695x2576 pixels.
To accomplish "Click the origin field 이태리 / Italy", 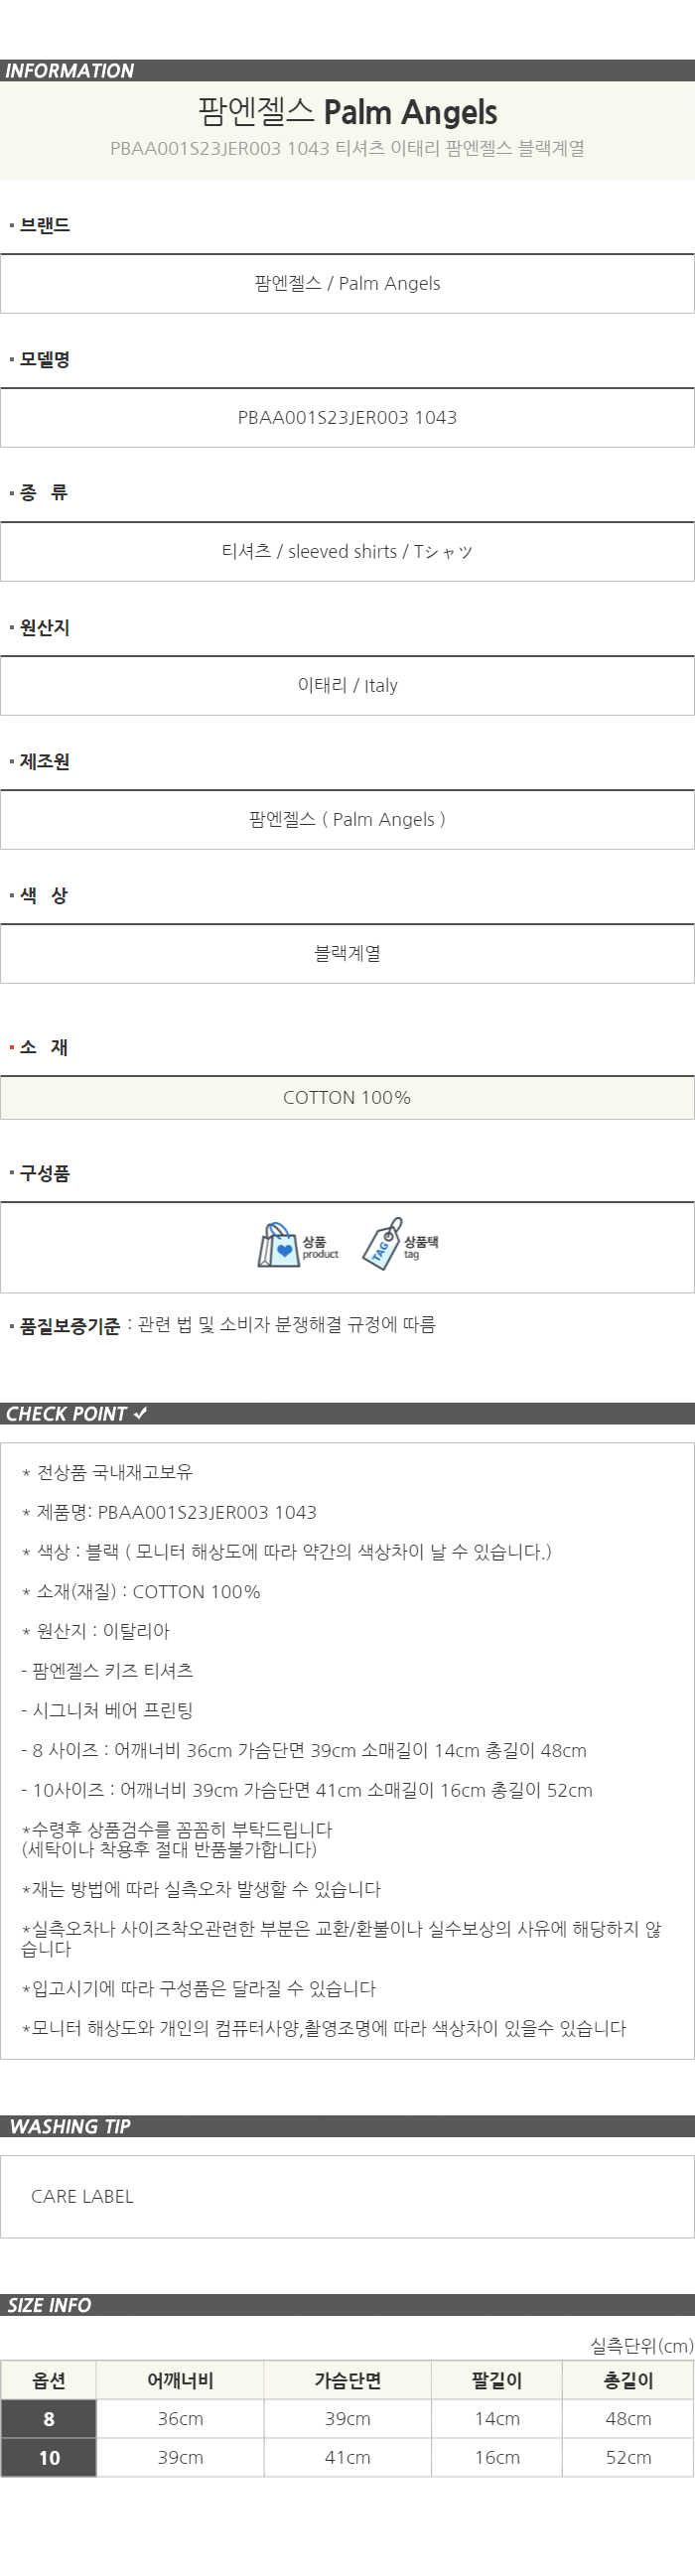I will tap(347, 685).
